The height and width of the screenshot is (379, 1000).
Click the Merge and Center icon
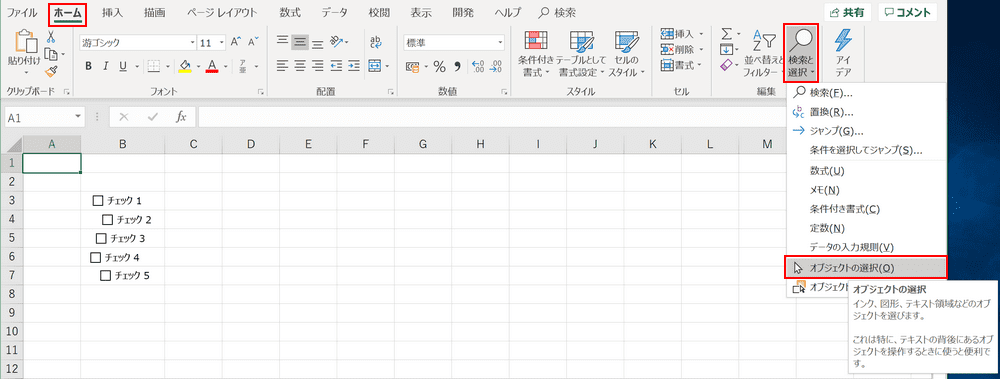(374, 65)
